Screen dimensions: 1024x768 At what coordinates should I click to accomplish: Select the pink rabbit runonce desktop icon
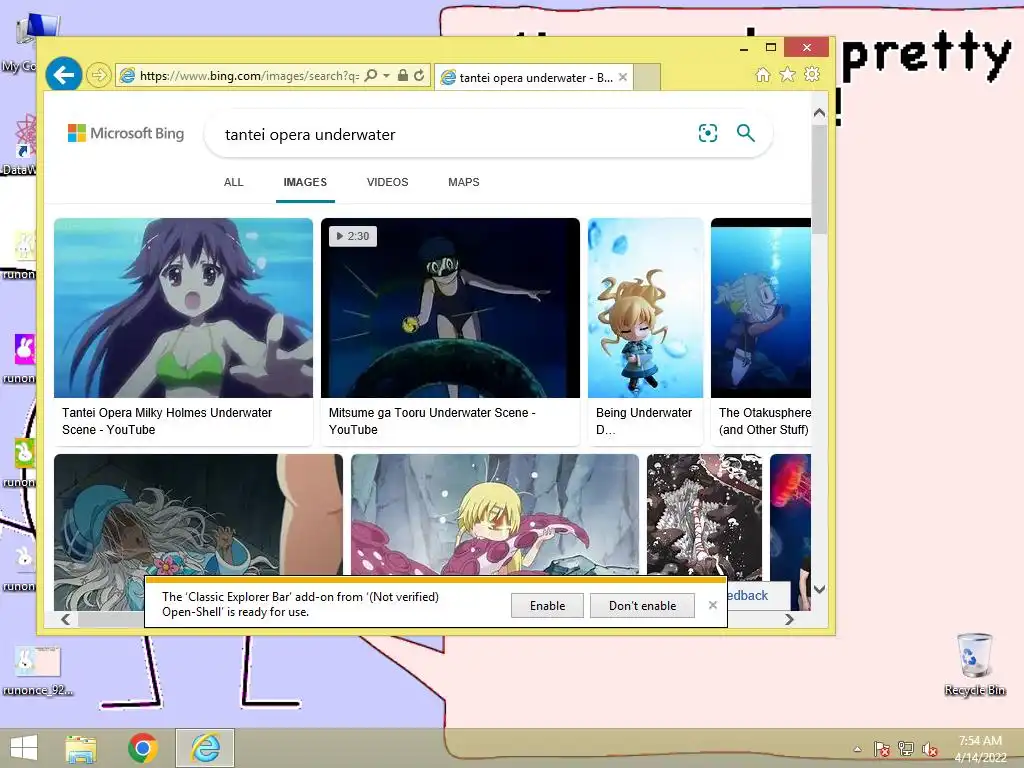click(24, 349)
